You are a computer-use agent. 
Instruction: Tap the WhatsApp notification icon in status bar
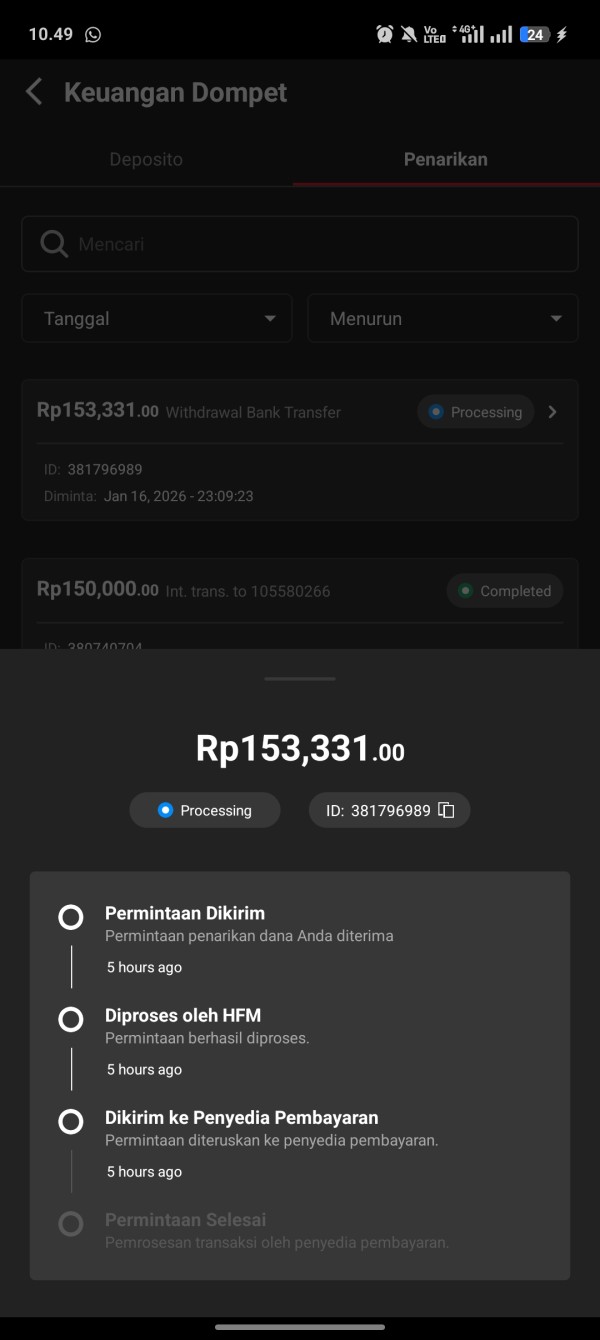(93, 35)
